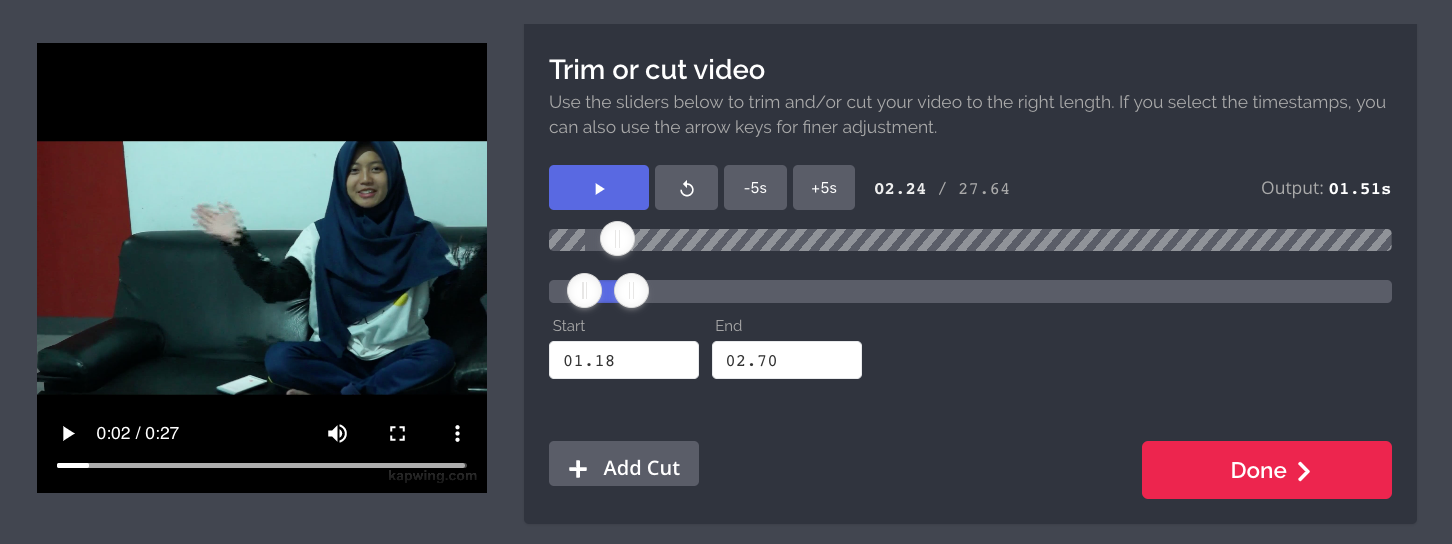1452x544 pixels.
Task: Click the Start time input field
Action: tap(624, 360)
